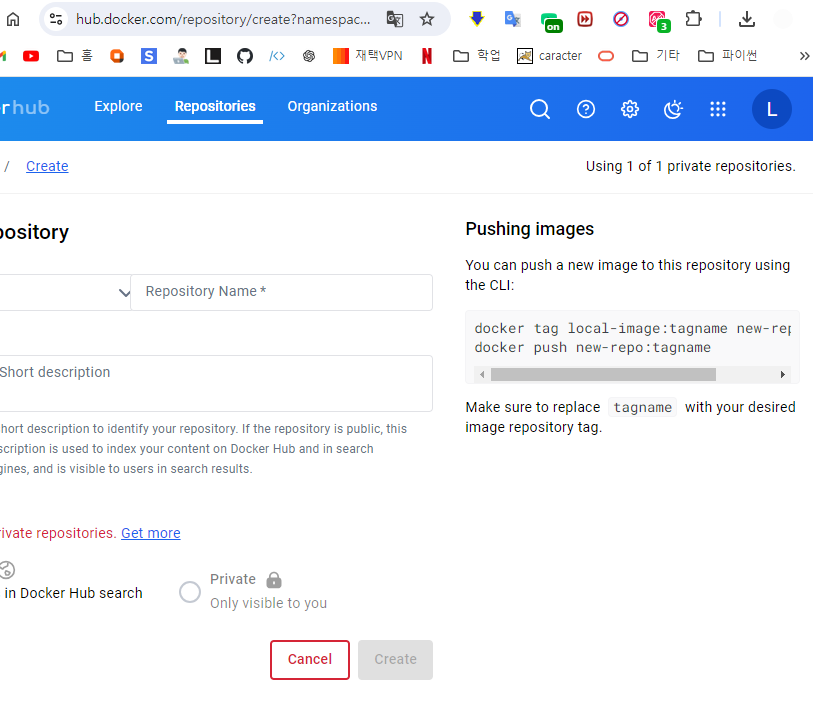Screen dimensions: 813x707
Task: Open site information icon in address bar
Action: point(56,20)
